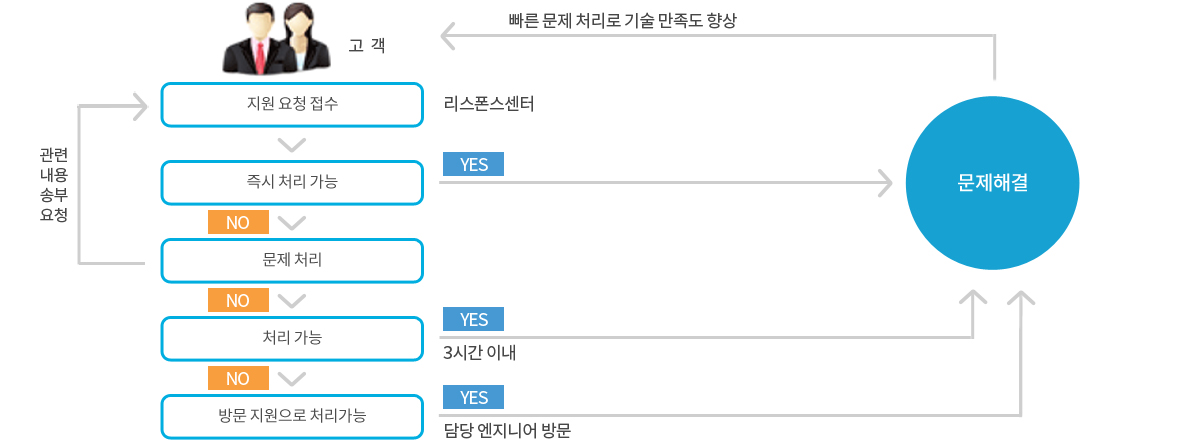Screen dimensions: 1200x440
Task: Click the chevron below 지원 요청 접수
Action: click(x=292, y=144)
